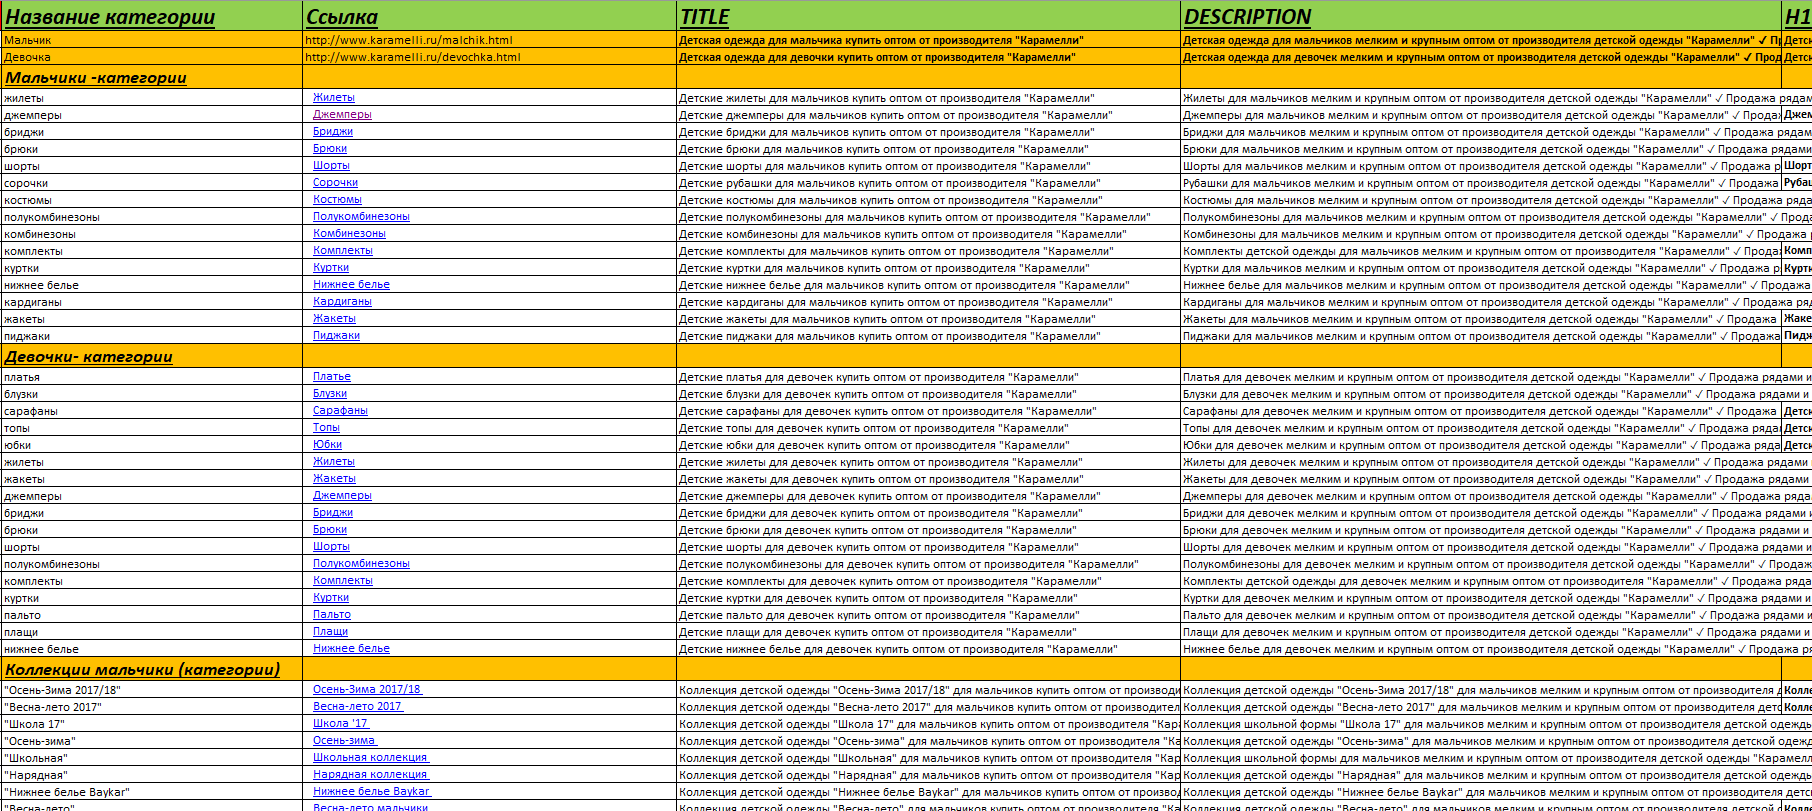
Task: Select description cell Кардиганы для мальчиков
Action: (x=1481, y=302)
